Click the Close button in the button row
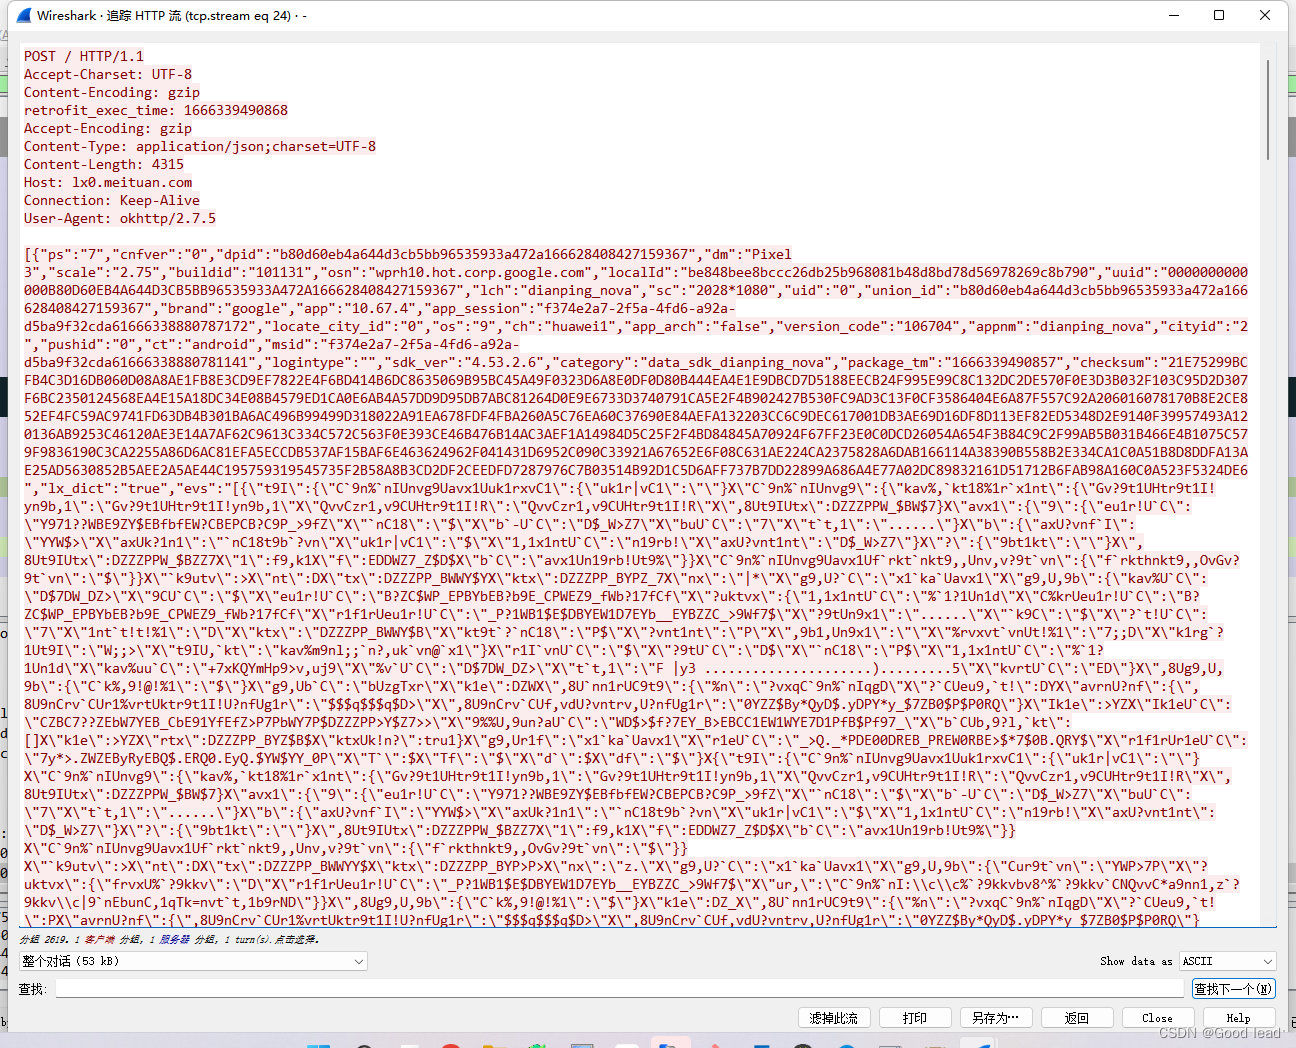This screenshot has width=1296, height=1048. click(x=1157, y=1018)
